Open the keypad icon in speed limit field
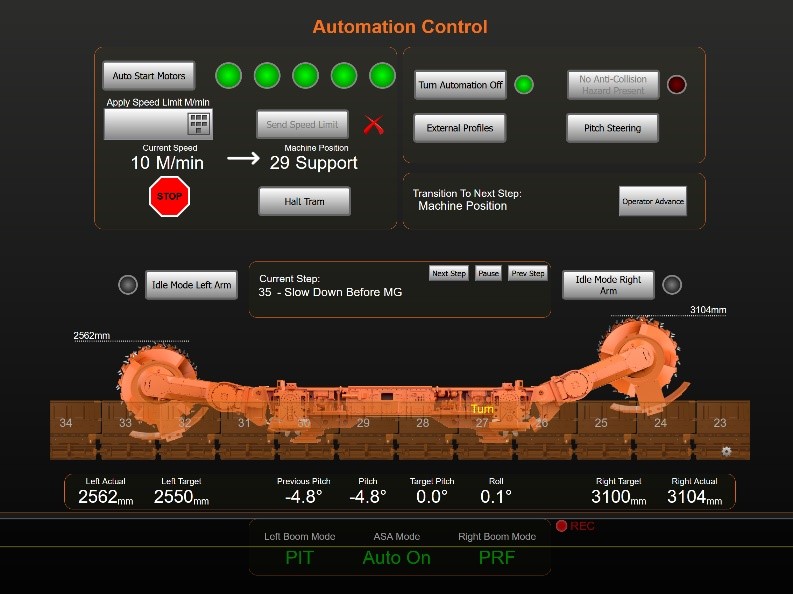This screenshot has width=793, height=594. 198,124
